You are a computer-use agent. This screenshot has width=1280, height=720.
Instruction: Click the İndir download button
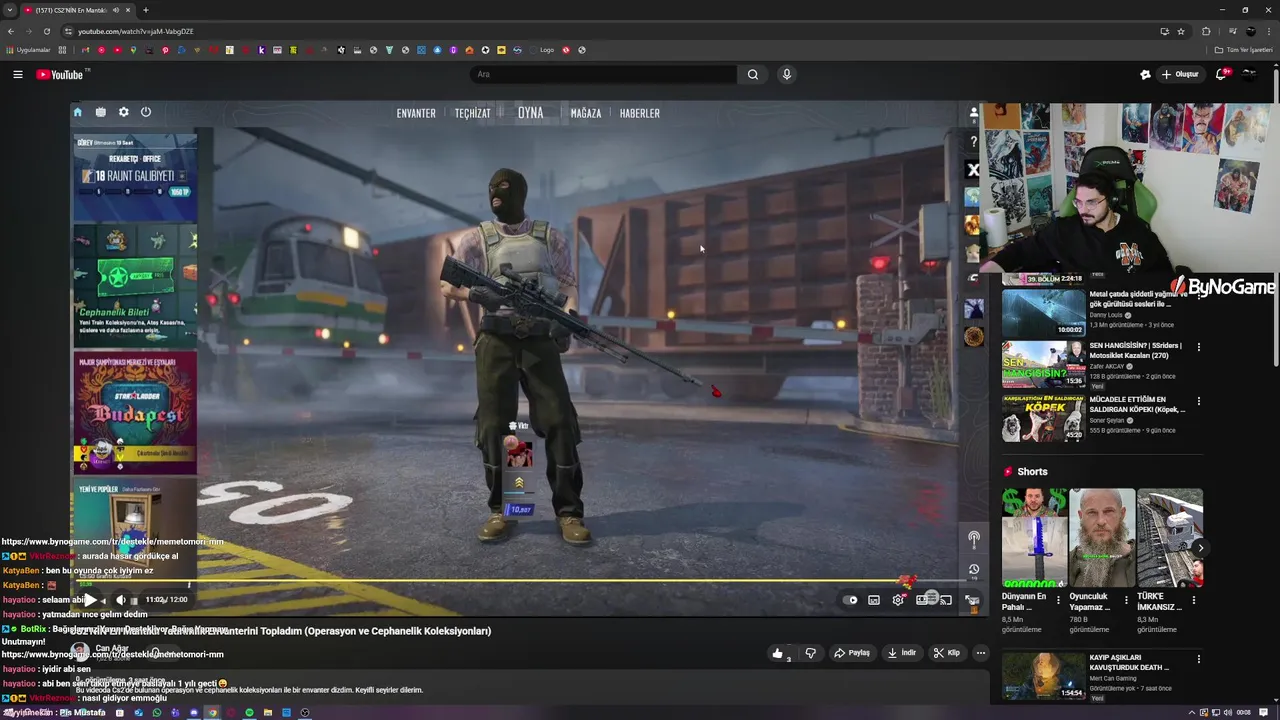(x=902, y=653)
